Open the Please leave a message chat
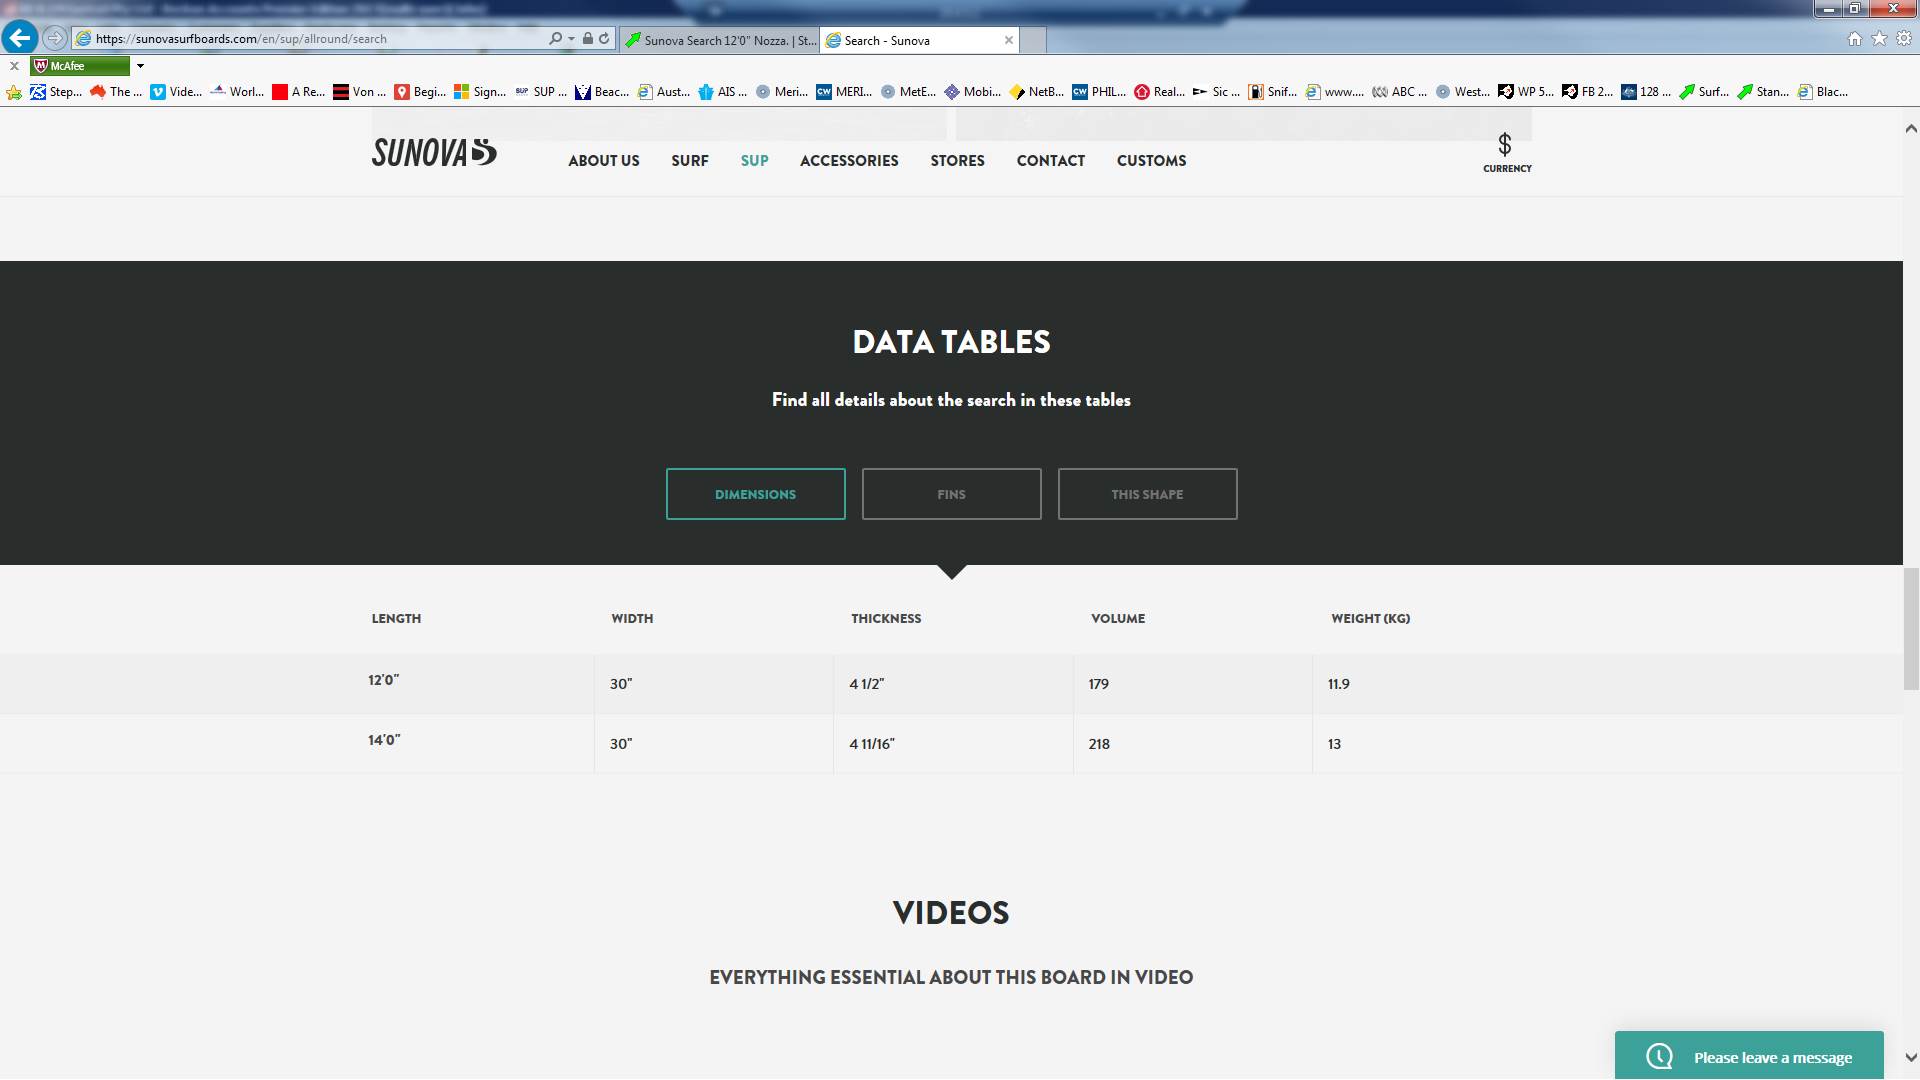The width and height of the screenshot is (1920, 1080). 1749,1057
